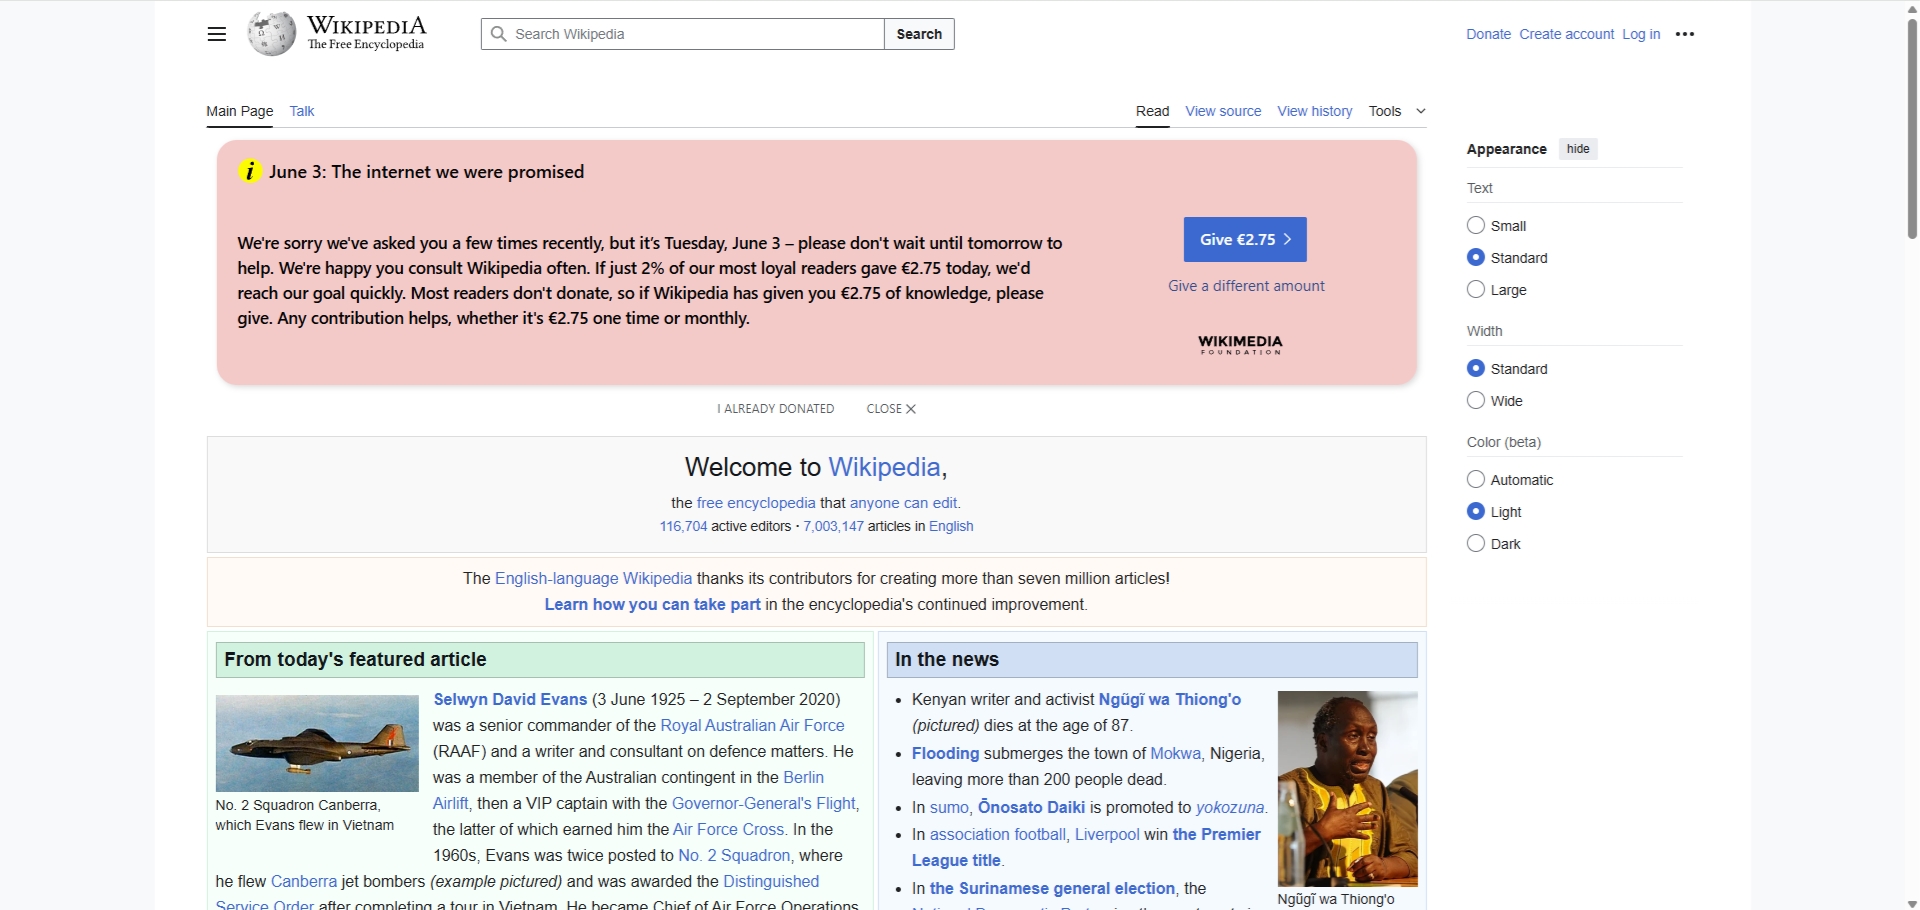Click anyone can edit link
Image resolution: width=1920 pixels, height=910 pixels.
(903, 503)
